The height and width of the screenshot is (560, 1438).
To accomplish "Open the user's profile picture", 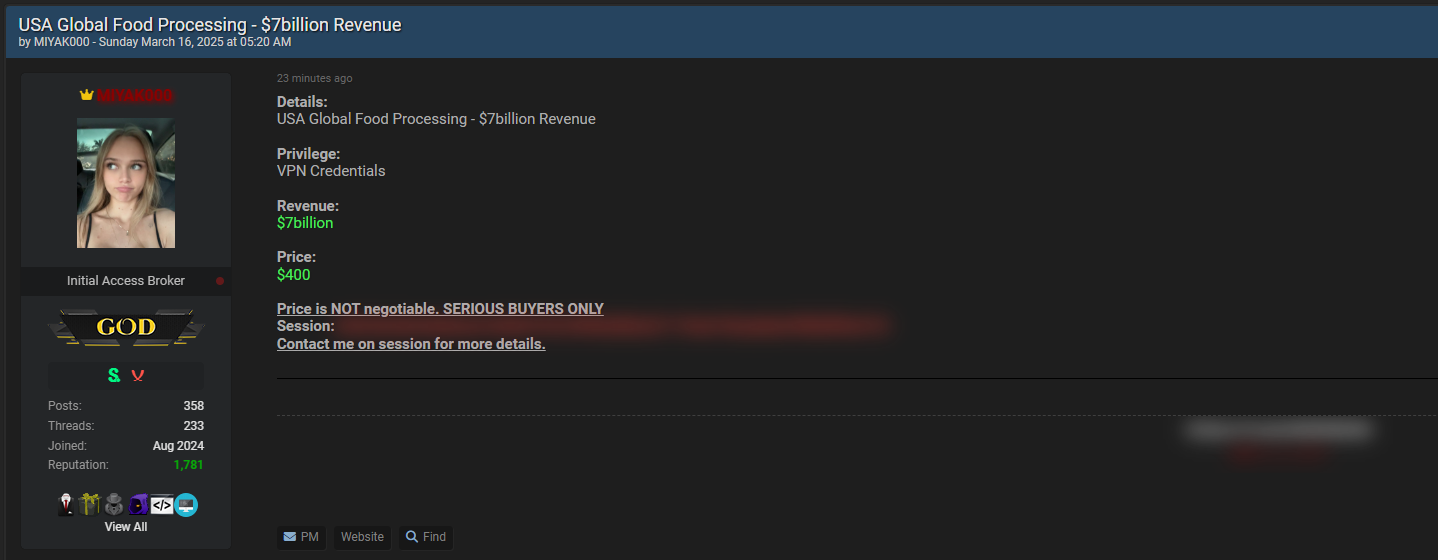I will tap(126, 183).
